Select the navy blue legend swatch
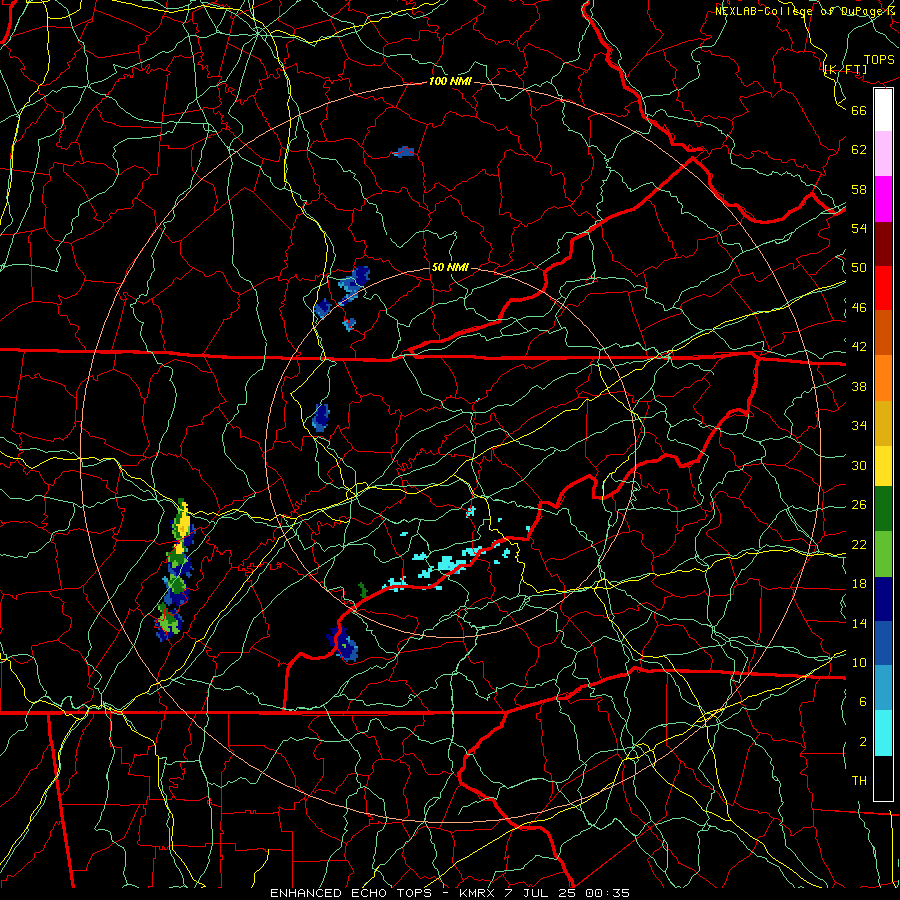 883,599
